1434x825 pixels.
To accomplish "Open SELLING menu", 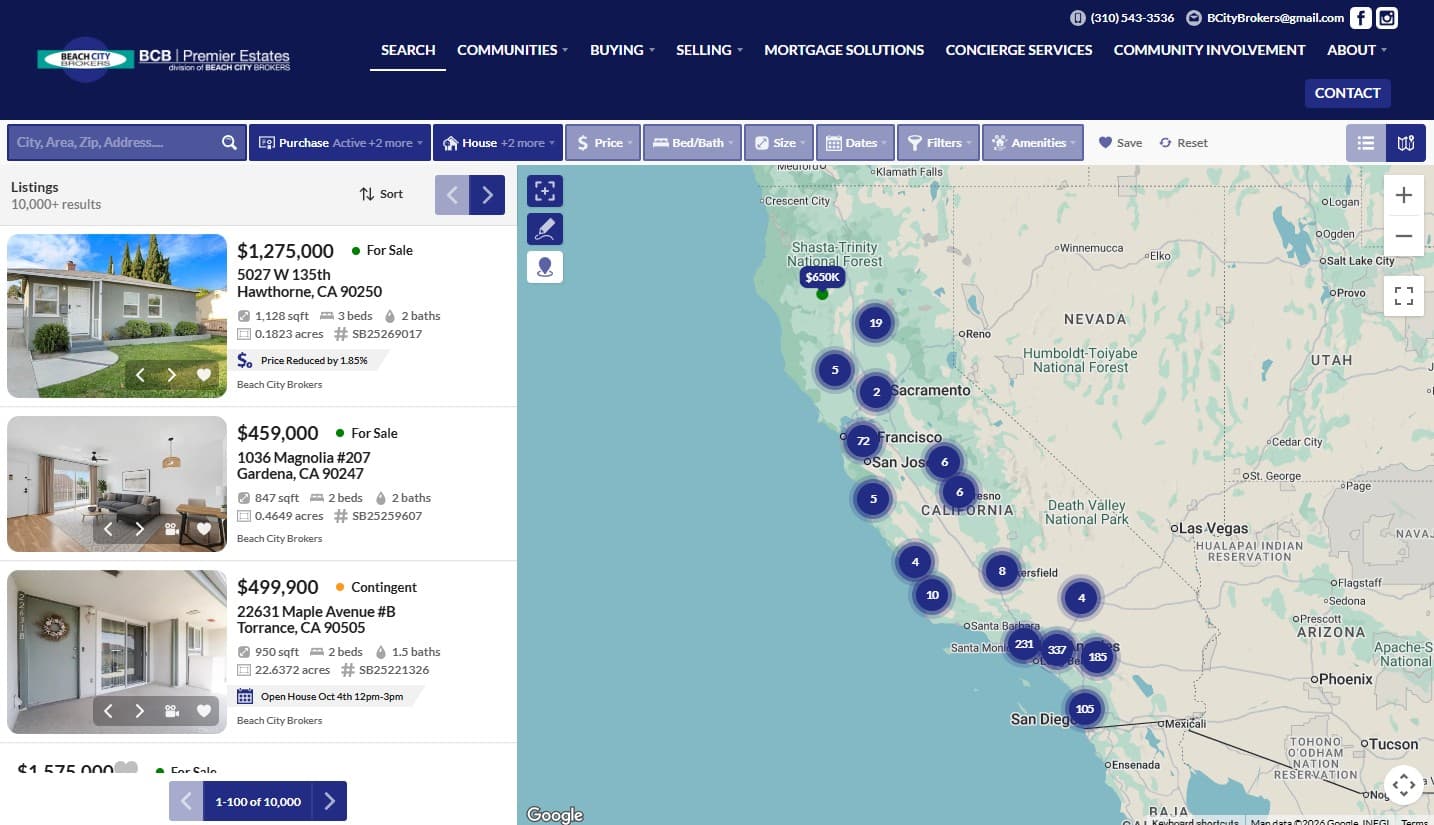I will pyautogui.click(x=709, y=50).
